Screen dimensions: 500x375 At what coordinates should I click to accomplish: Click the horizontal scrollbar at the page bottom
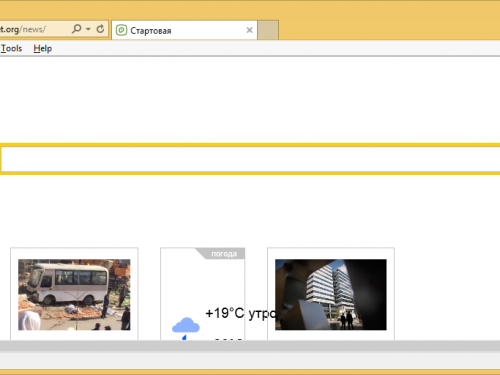click(x=250, y=346)
